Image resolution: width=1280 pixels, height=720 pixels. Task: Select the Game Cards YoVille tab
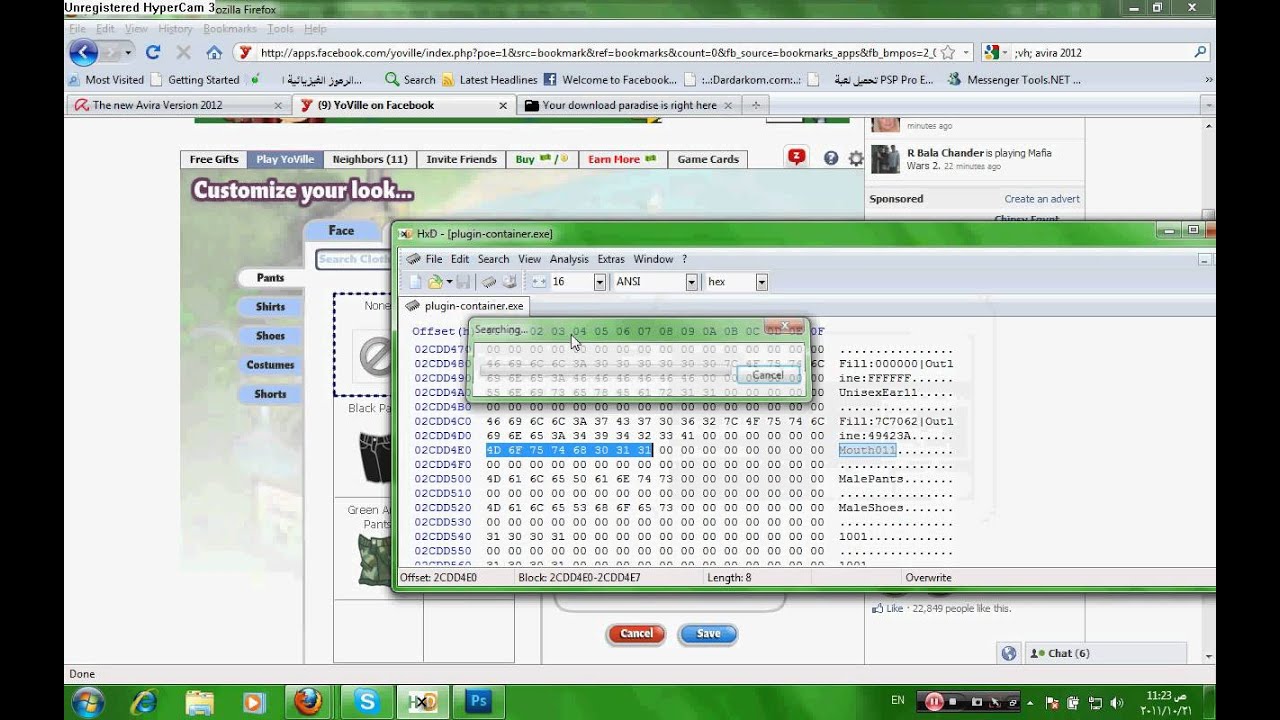click(x=708, y=159)
